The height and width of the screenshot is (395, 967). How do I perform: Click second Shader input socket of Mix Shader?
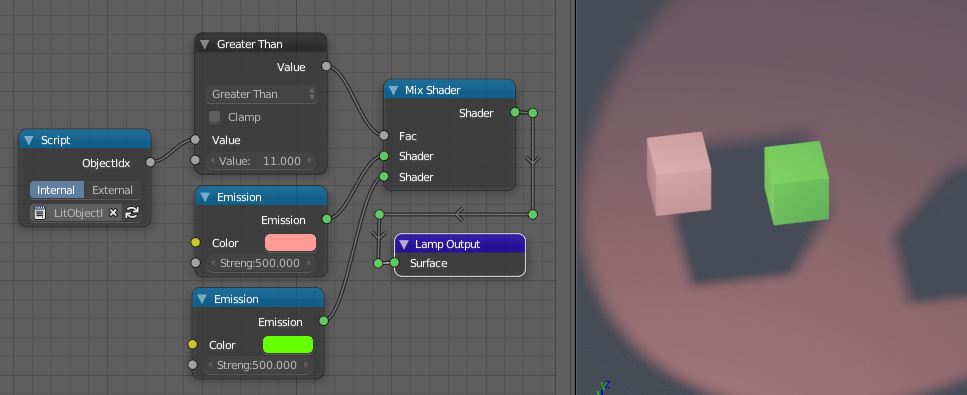[384, 177]
